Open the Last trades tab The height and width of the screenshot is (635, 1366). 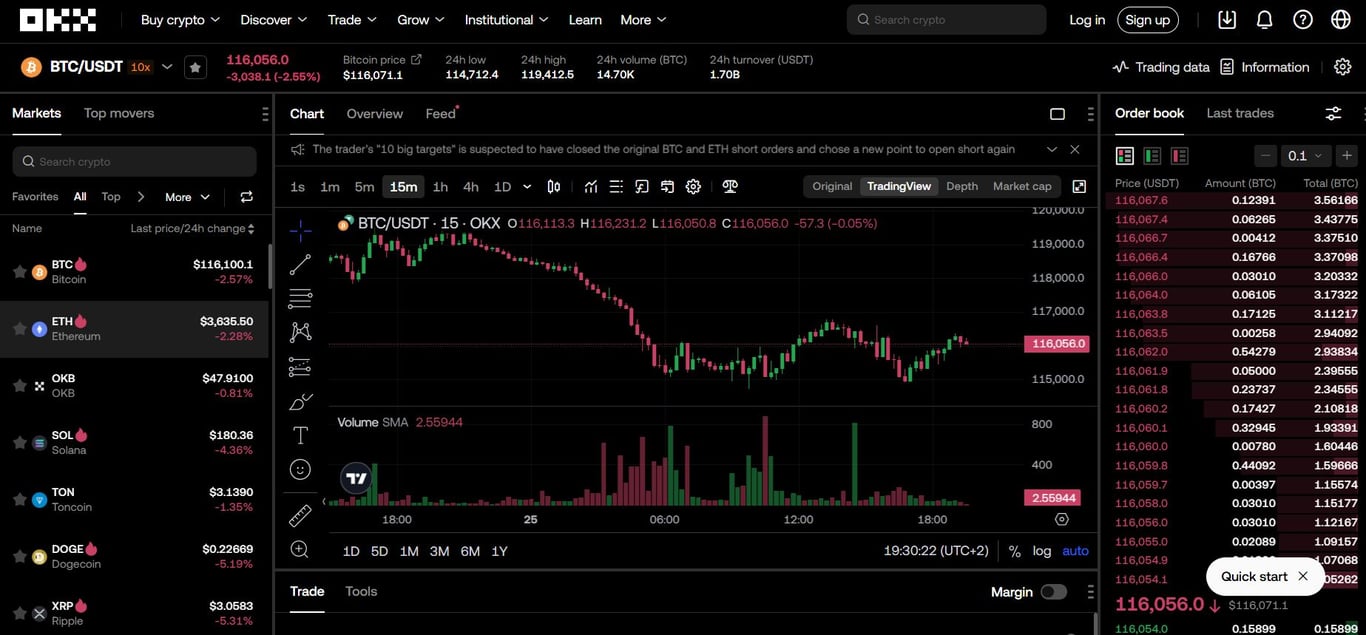click(1239, 113)
